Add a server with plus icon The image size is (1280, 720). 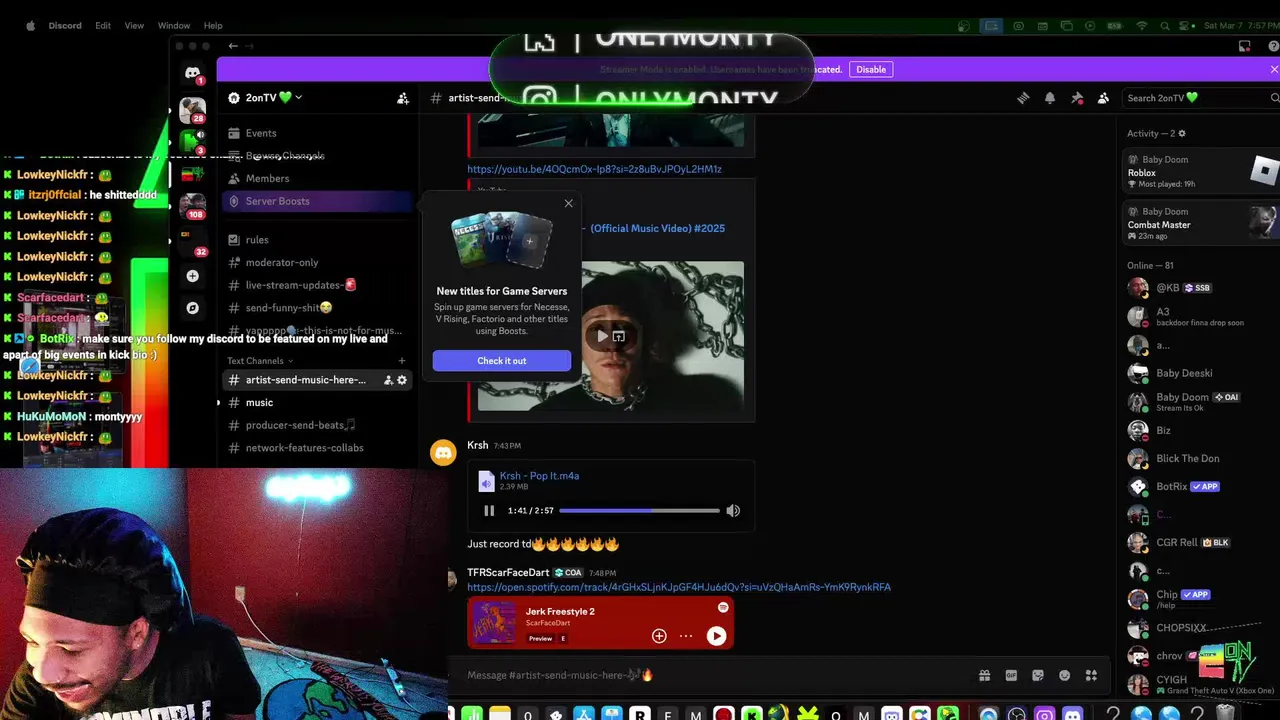pyautogui.click(x=193, y=276)
